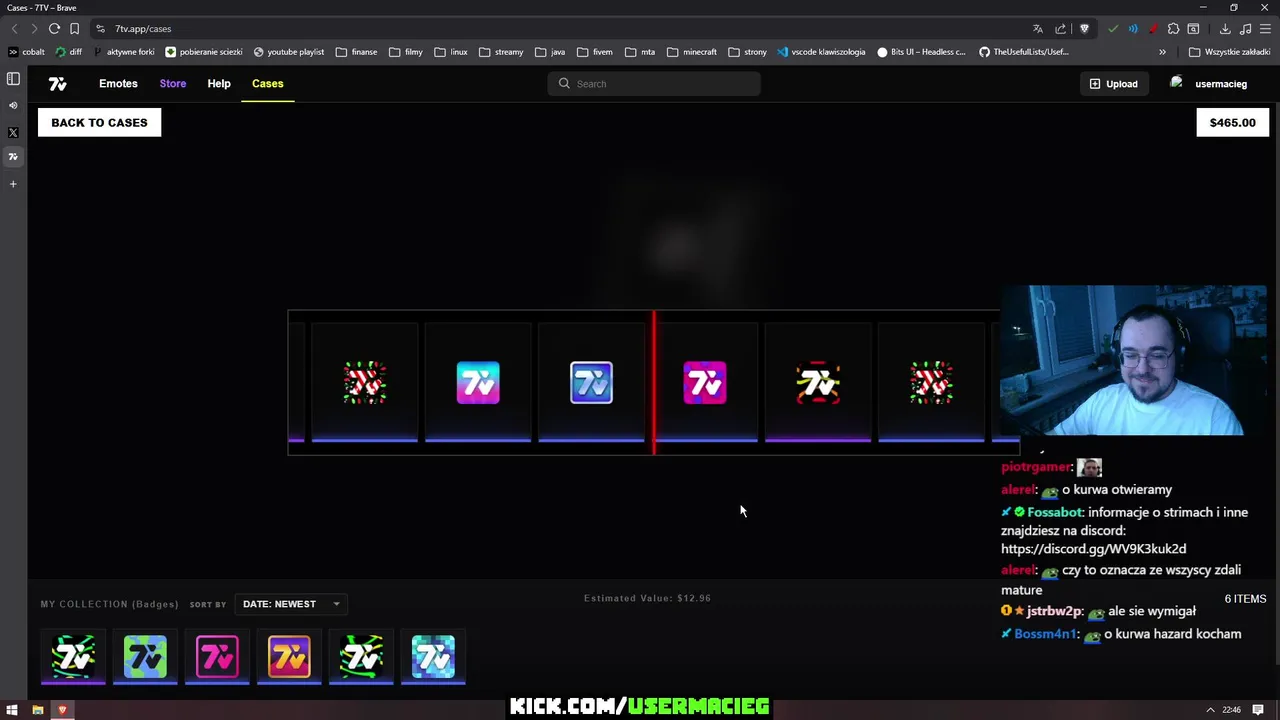Open the X icon in sidebar
The image size is (1280, 720).
[x=13, y=132]
